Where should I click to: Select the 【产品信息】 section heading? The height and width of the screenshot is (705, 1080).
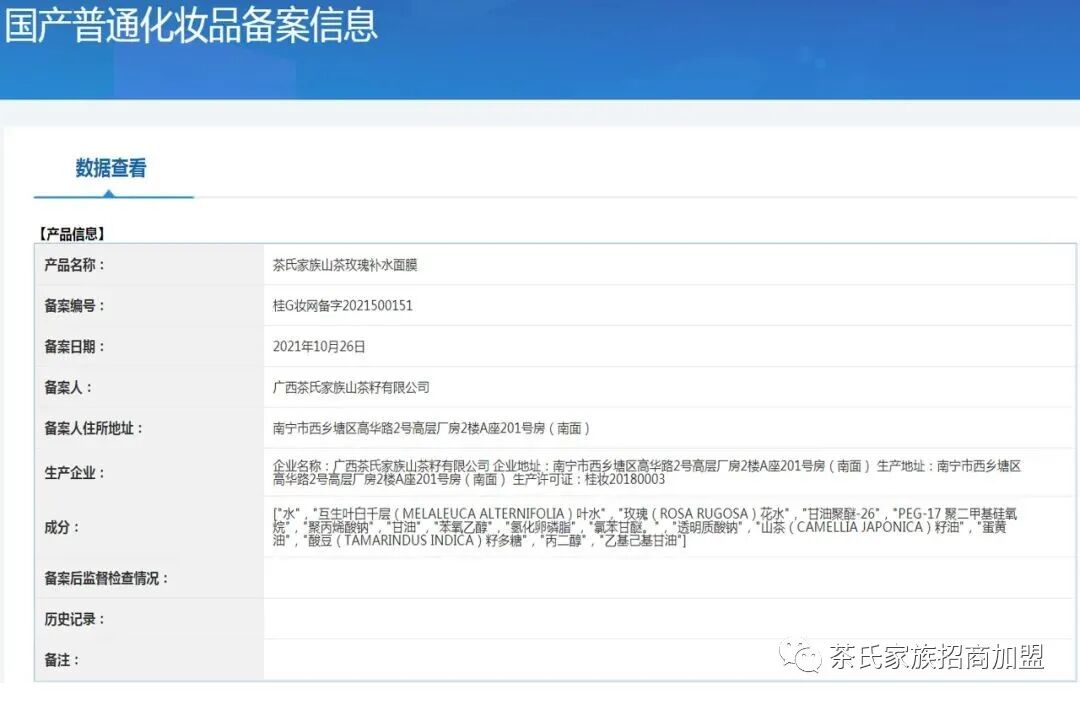click(x=72, y=234)
